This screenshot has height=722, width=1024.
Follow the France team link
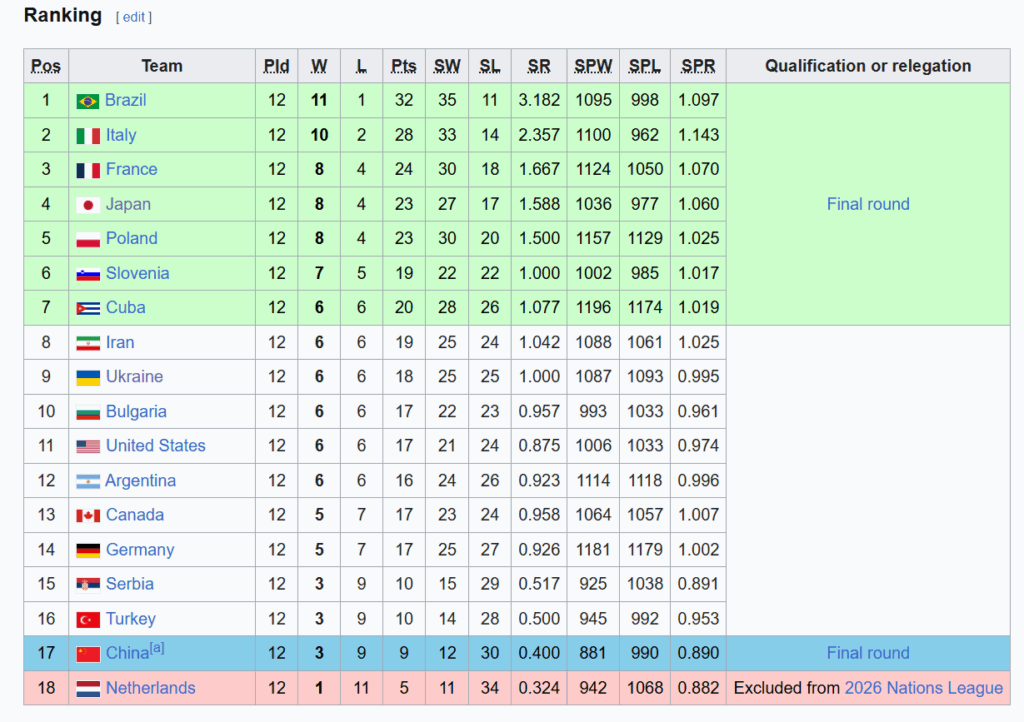click(131, 169)
